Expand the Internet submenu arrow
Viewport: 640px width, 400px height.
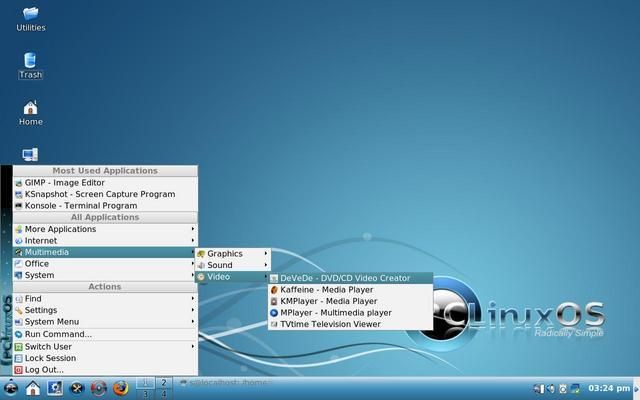coord(193,240)
